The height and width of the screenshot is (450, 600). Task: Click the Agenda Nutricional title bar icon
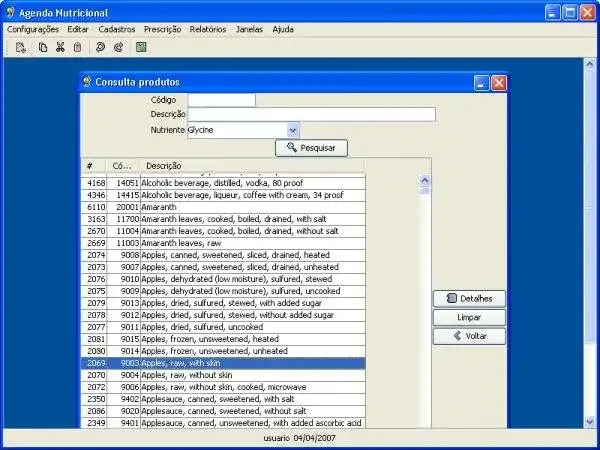click(x=10, y=12)
